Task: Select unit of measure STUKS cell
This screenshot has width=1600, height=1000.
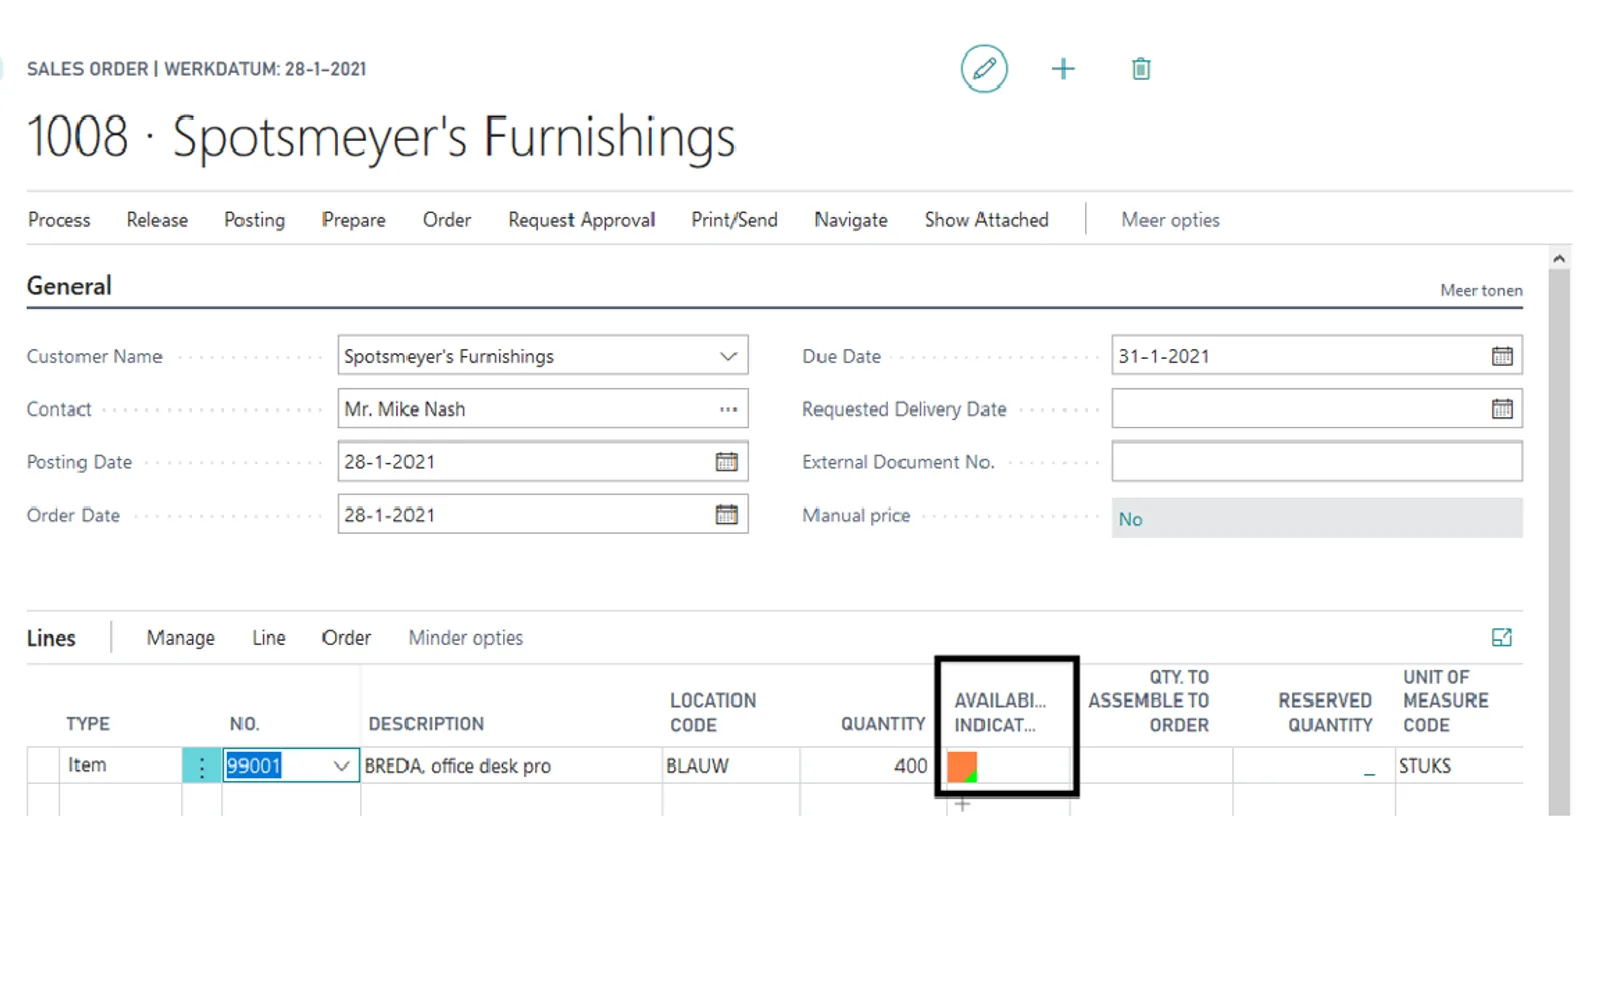Action: coord(1459,766)
